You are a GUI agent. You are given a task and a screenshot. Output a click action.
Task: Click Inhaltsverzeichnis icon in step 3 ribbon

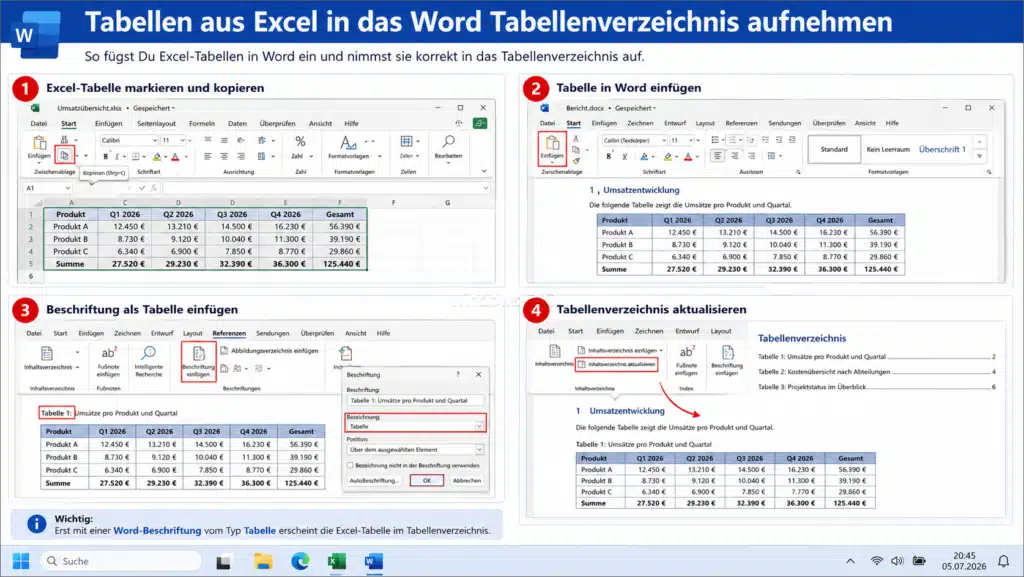47,353
